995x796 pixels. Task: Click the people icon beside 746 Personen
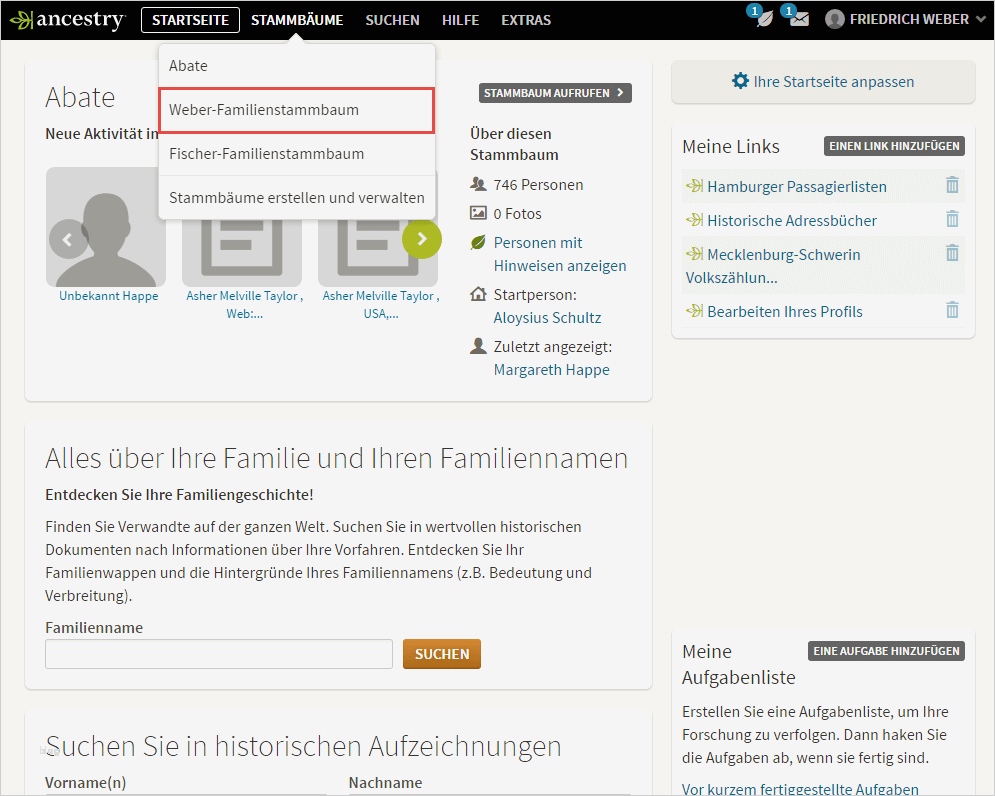478,184
